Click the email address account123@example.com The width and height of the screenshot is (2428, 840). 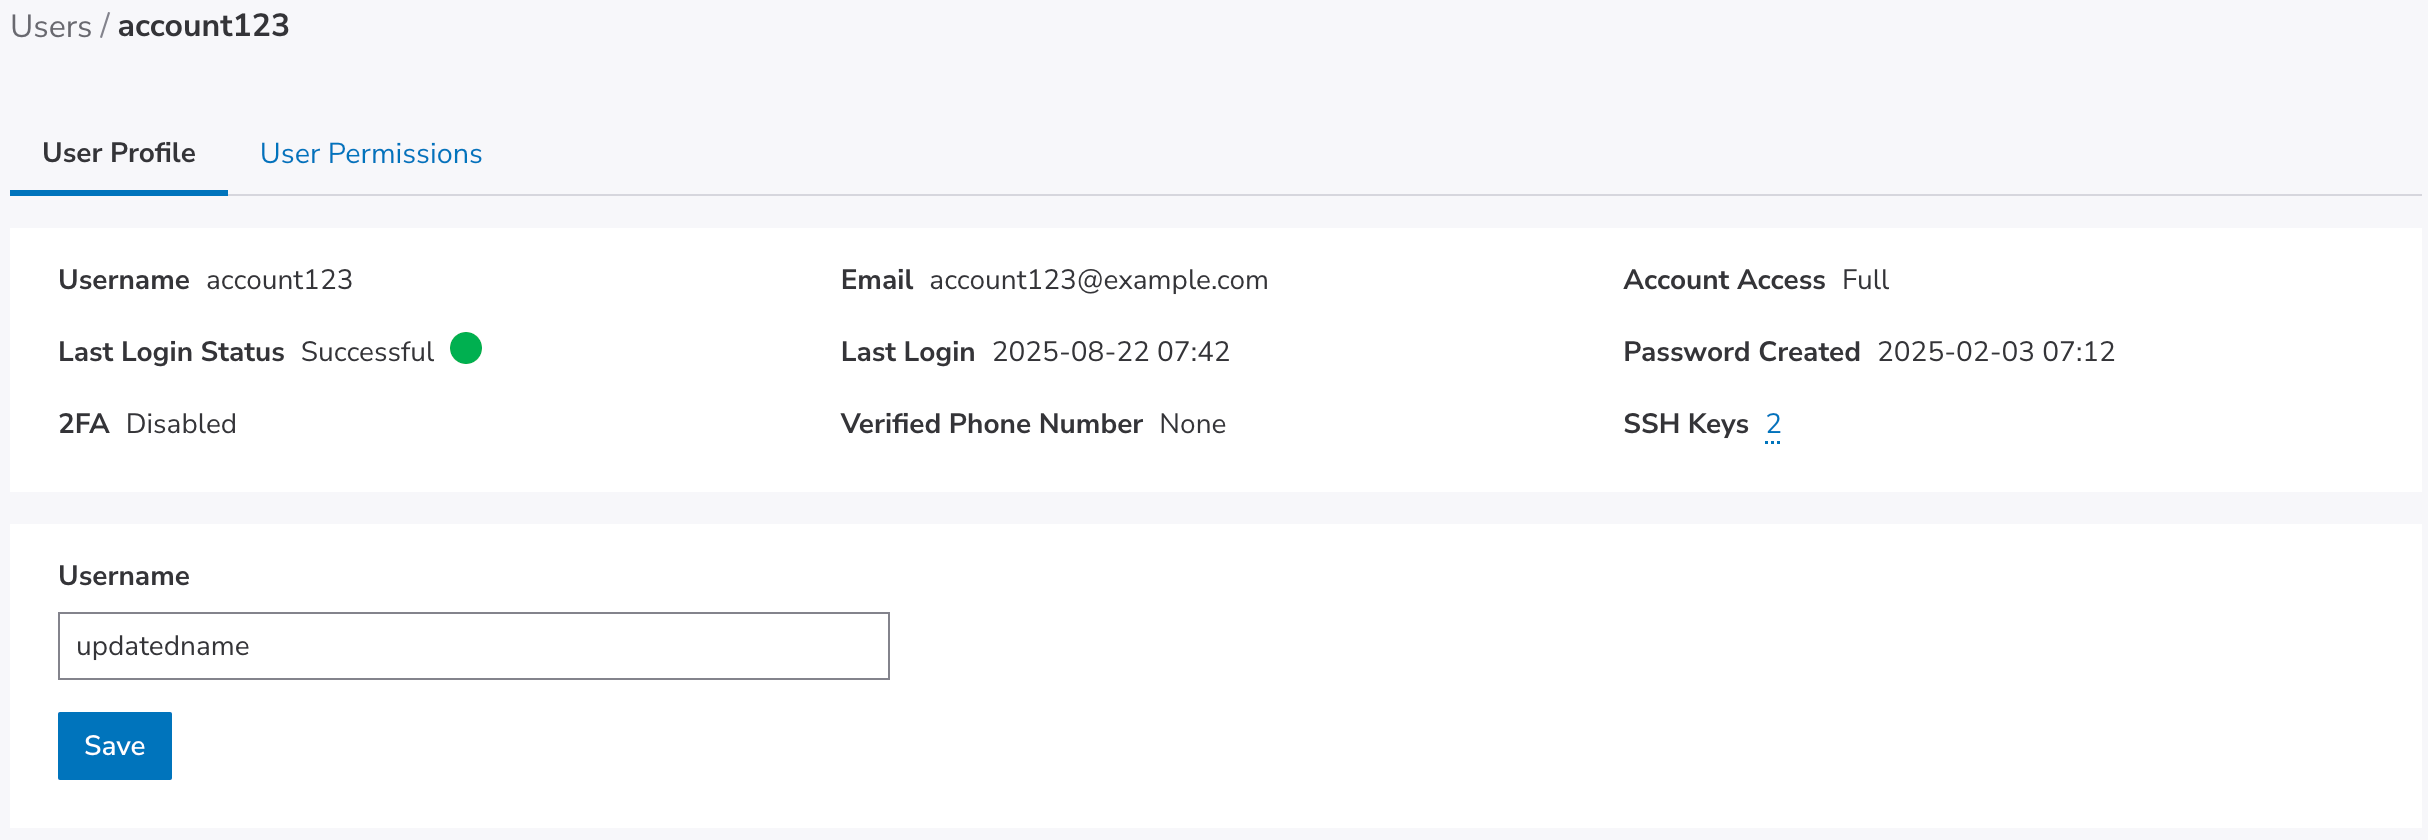click(1098, 280)
